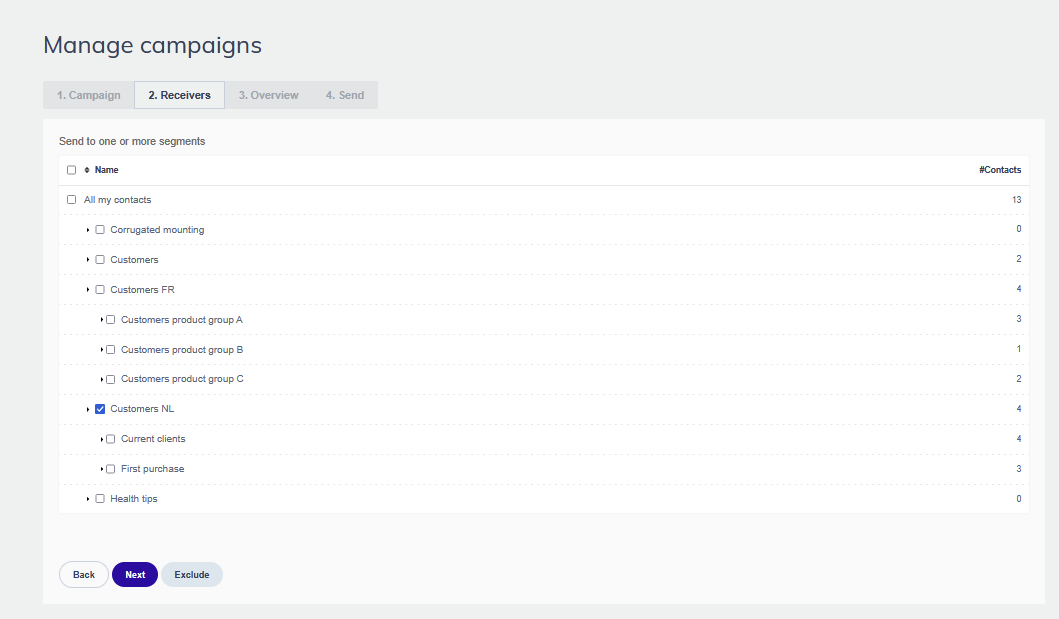
Task: Expand Current clients subsegment arrow
Action: tap(102, 439)
